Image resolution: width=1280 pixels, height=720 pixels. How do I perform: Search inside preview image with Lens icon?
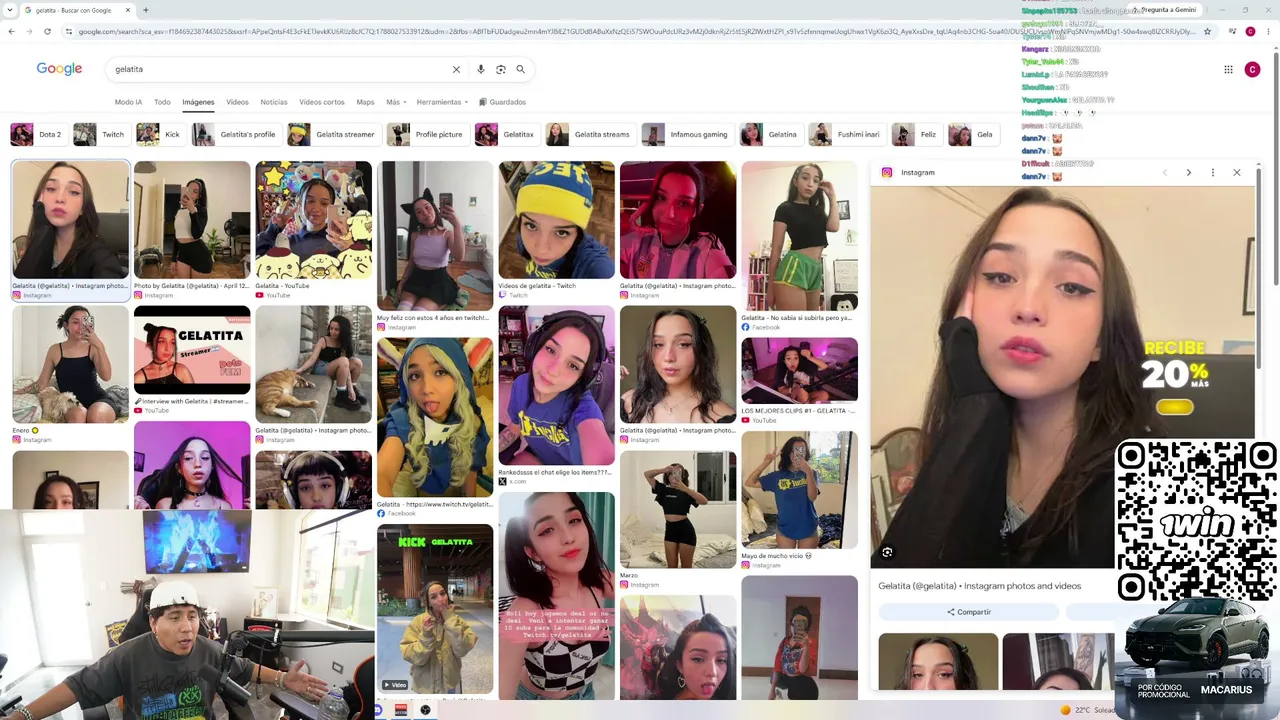pos(887,552)
